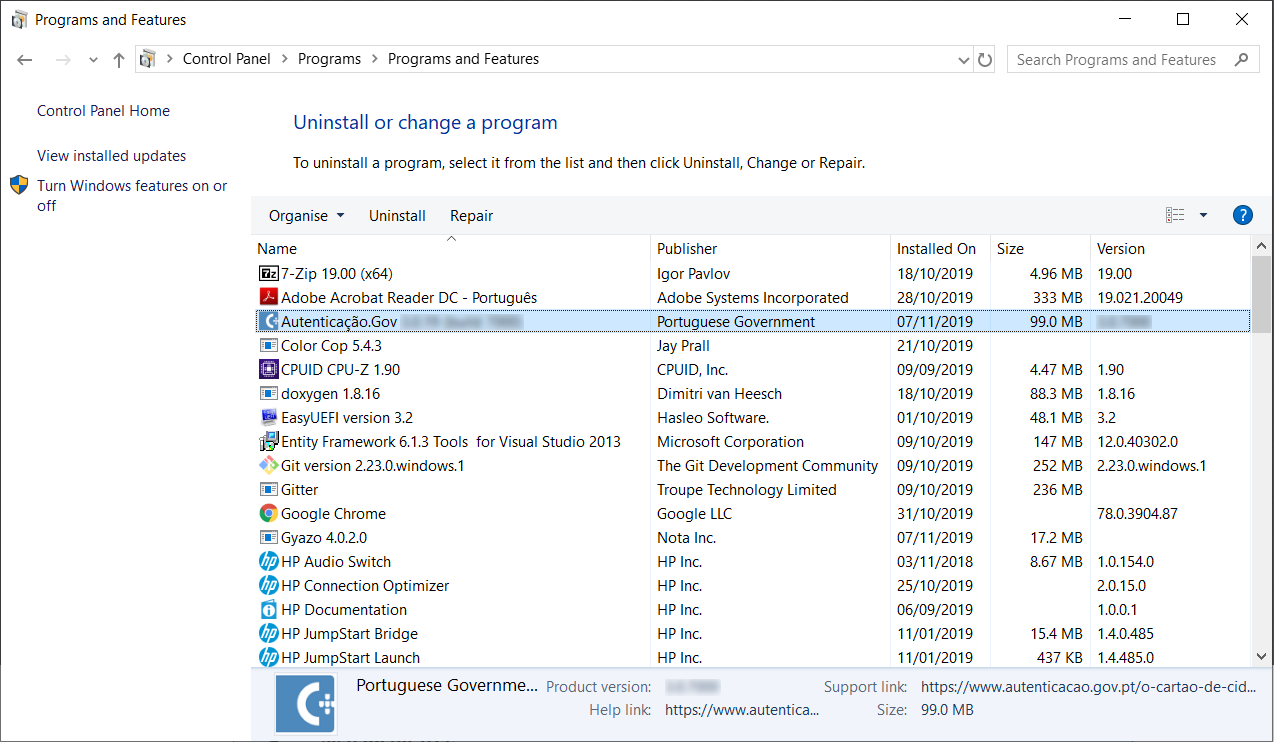Open help with blue question mark icon
The width and height of the screenshot is (1274, 742).
(1242, 215)
